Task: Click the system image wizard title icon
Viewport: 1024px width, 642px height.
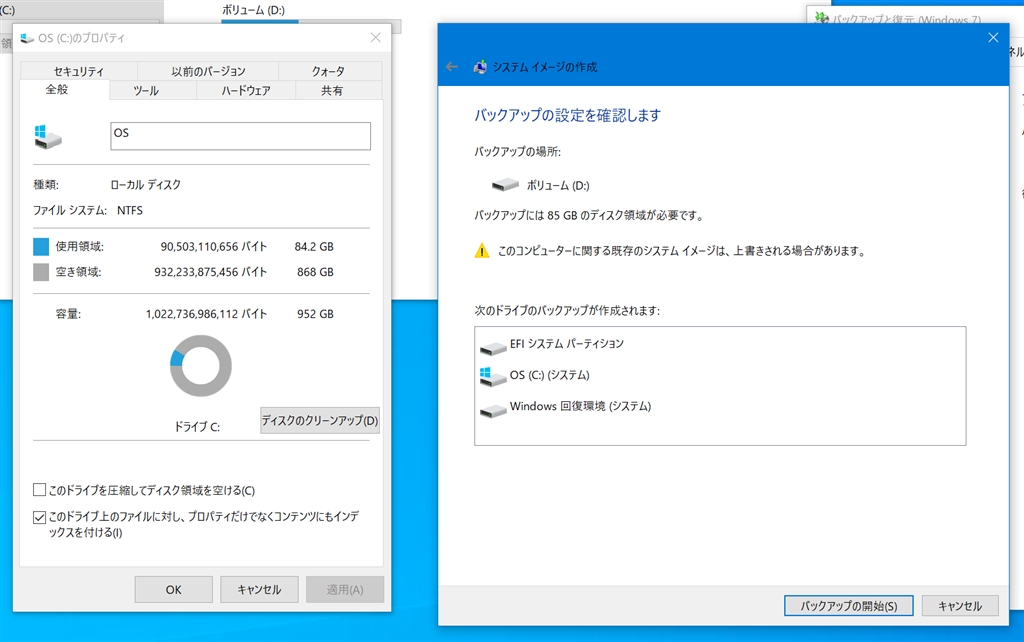Action: click(x=480, y=67)
